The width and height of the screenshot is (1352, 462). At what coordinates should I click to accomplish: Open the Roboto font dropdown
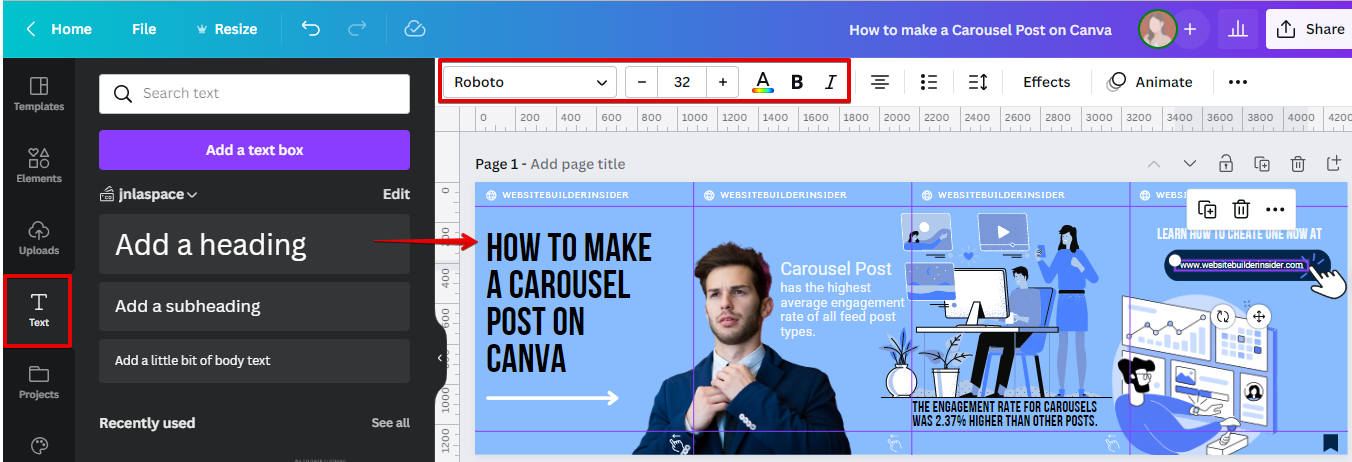pyautogui.click(x=530, y=82)
